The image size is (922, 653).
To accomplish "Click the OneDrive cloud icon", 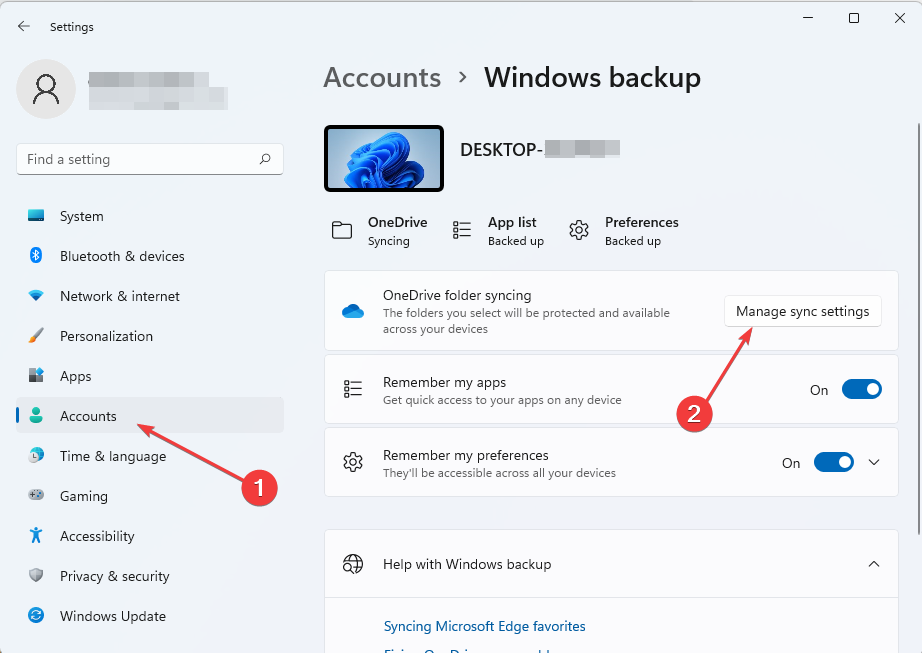I will point(352,310).
